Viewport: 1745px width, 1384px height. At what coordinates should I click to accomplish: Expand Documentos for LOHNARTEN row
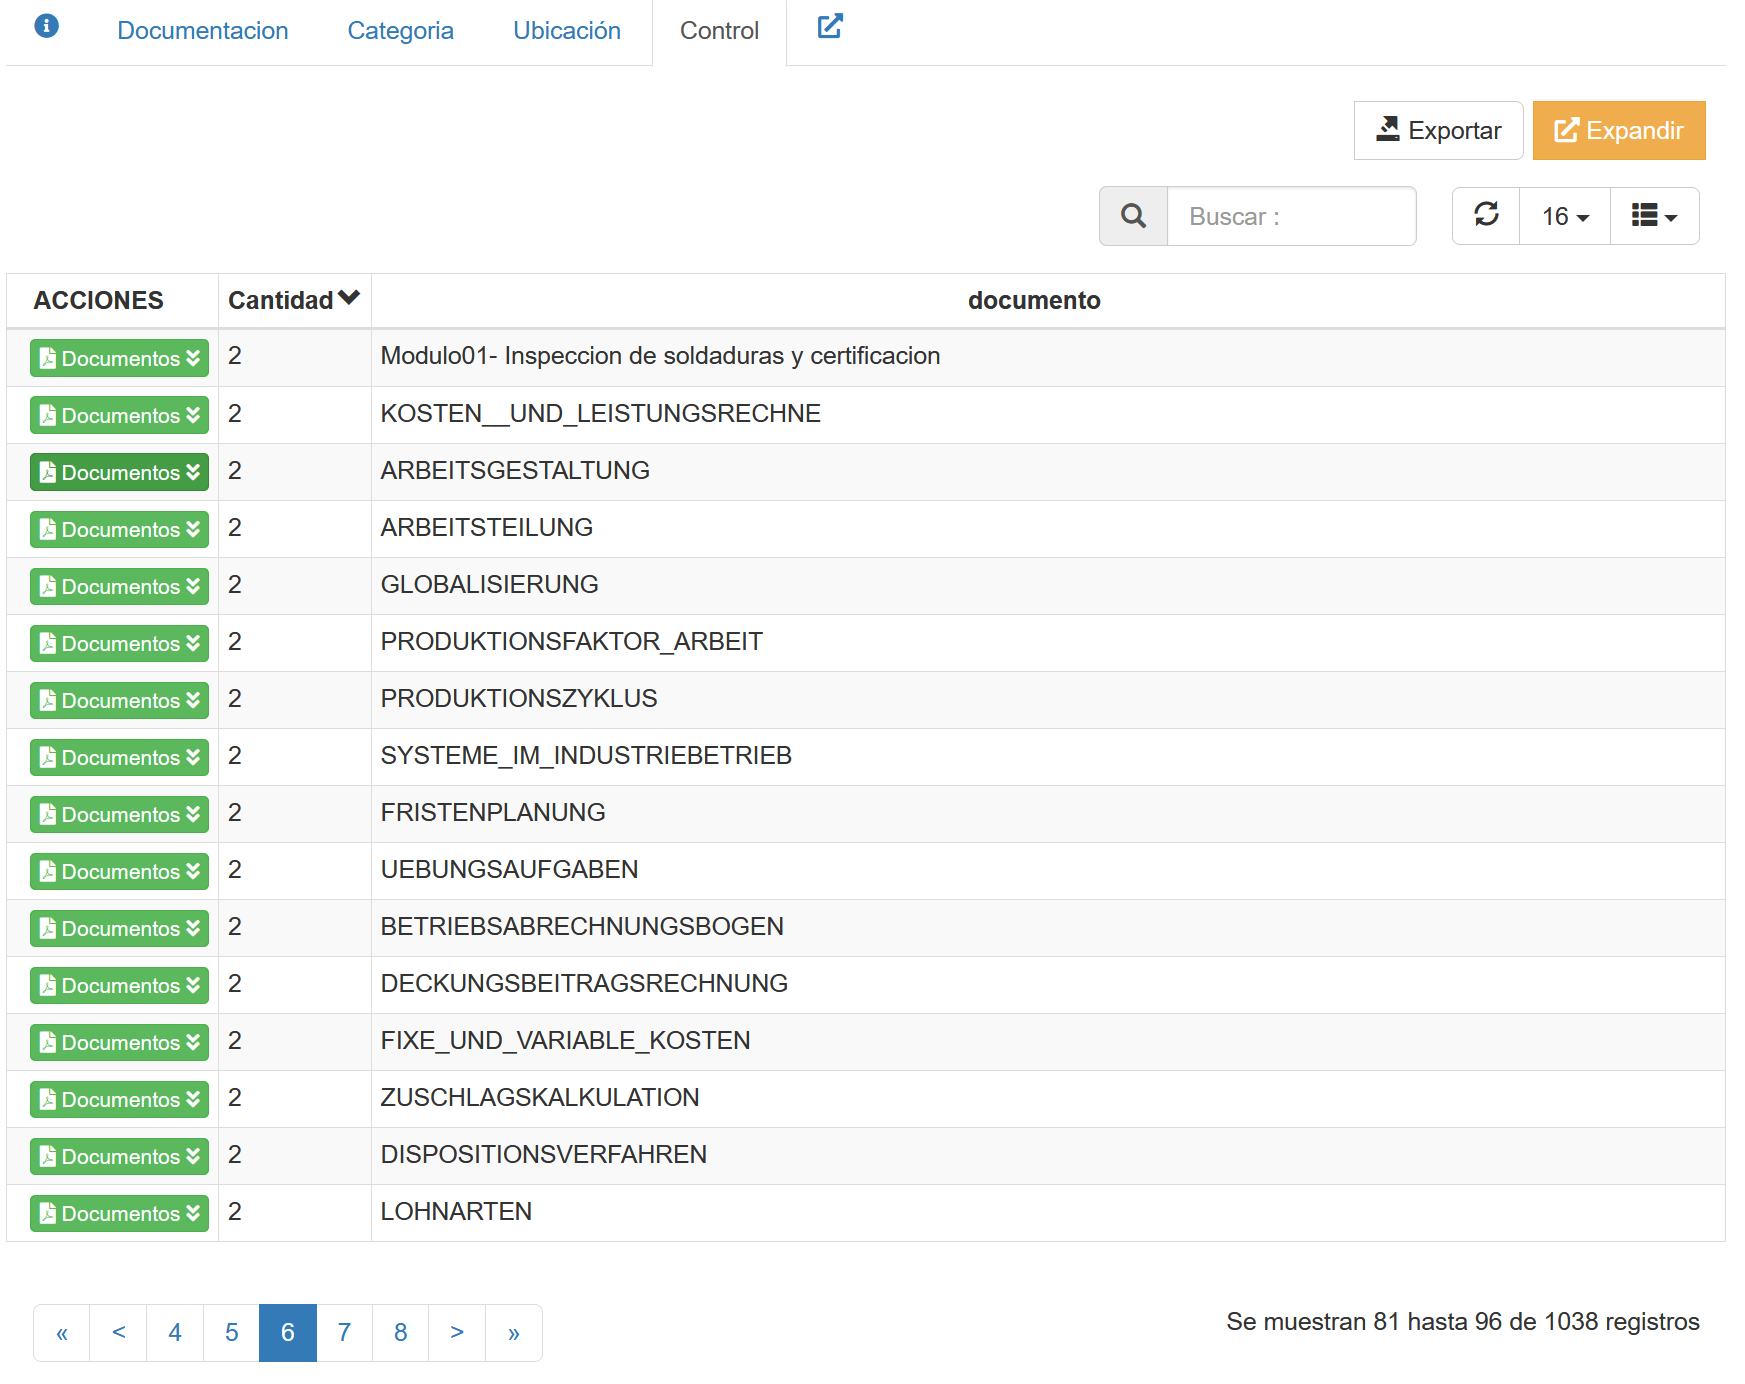point(119,1213)
